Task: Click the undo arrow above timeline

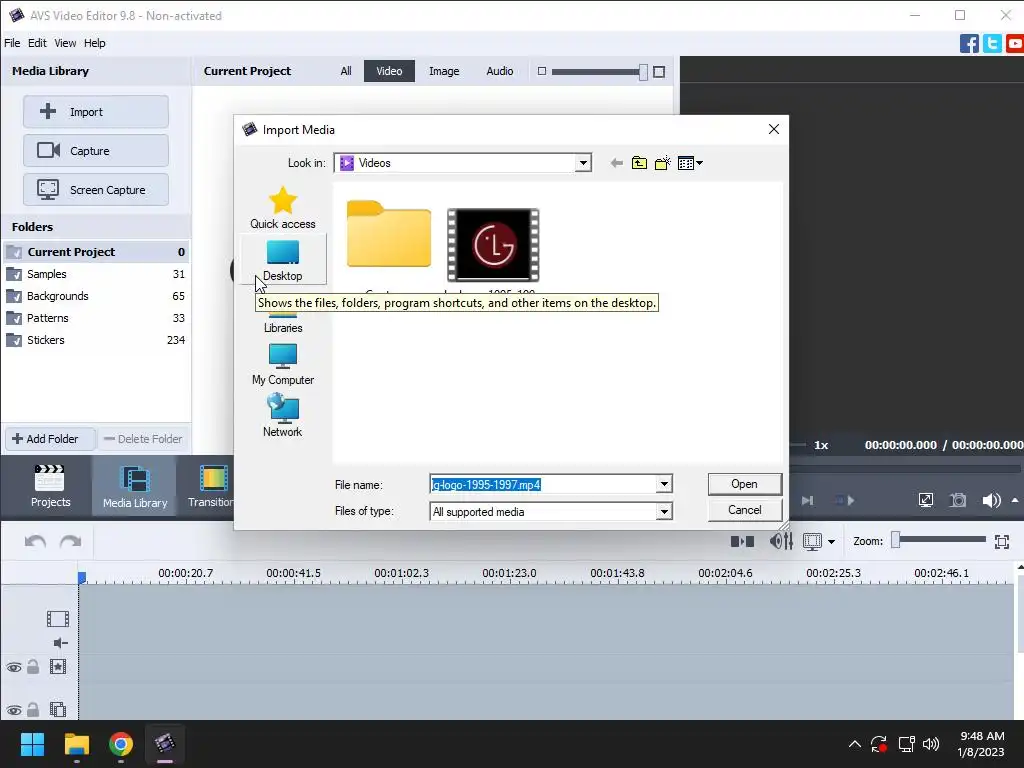Action: pos(35,541)
